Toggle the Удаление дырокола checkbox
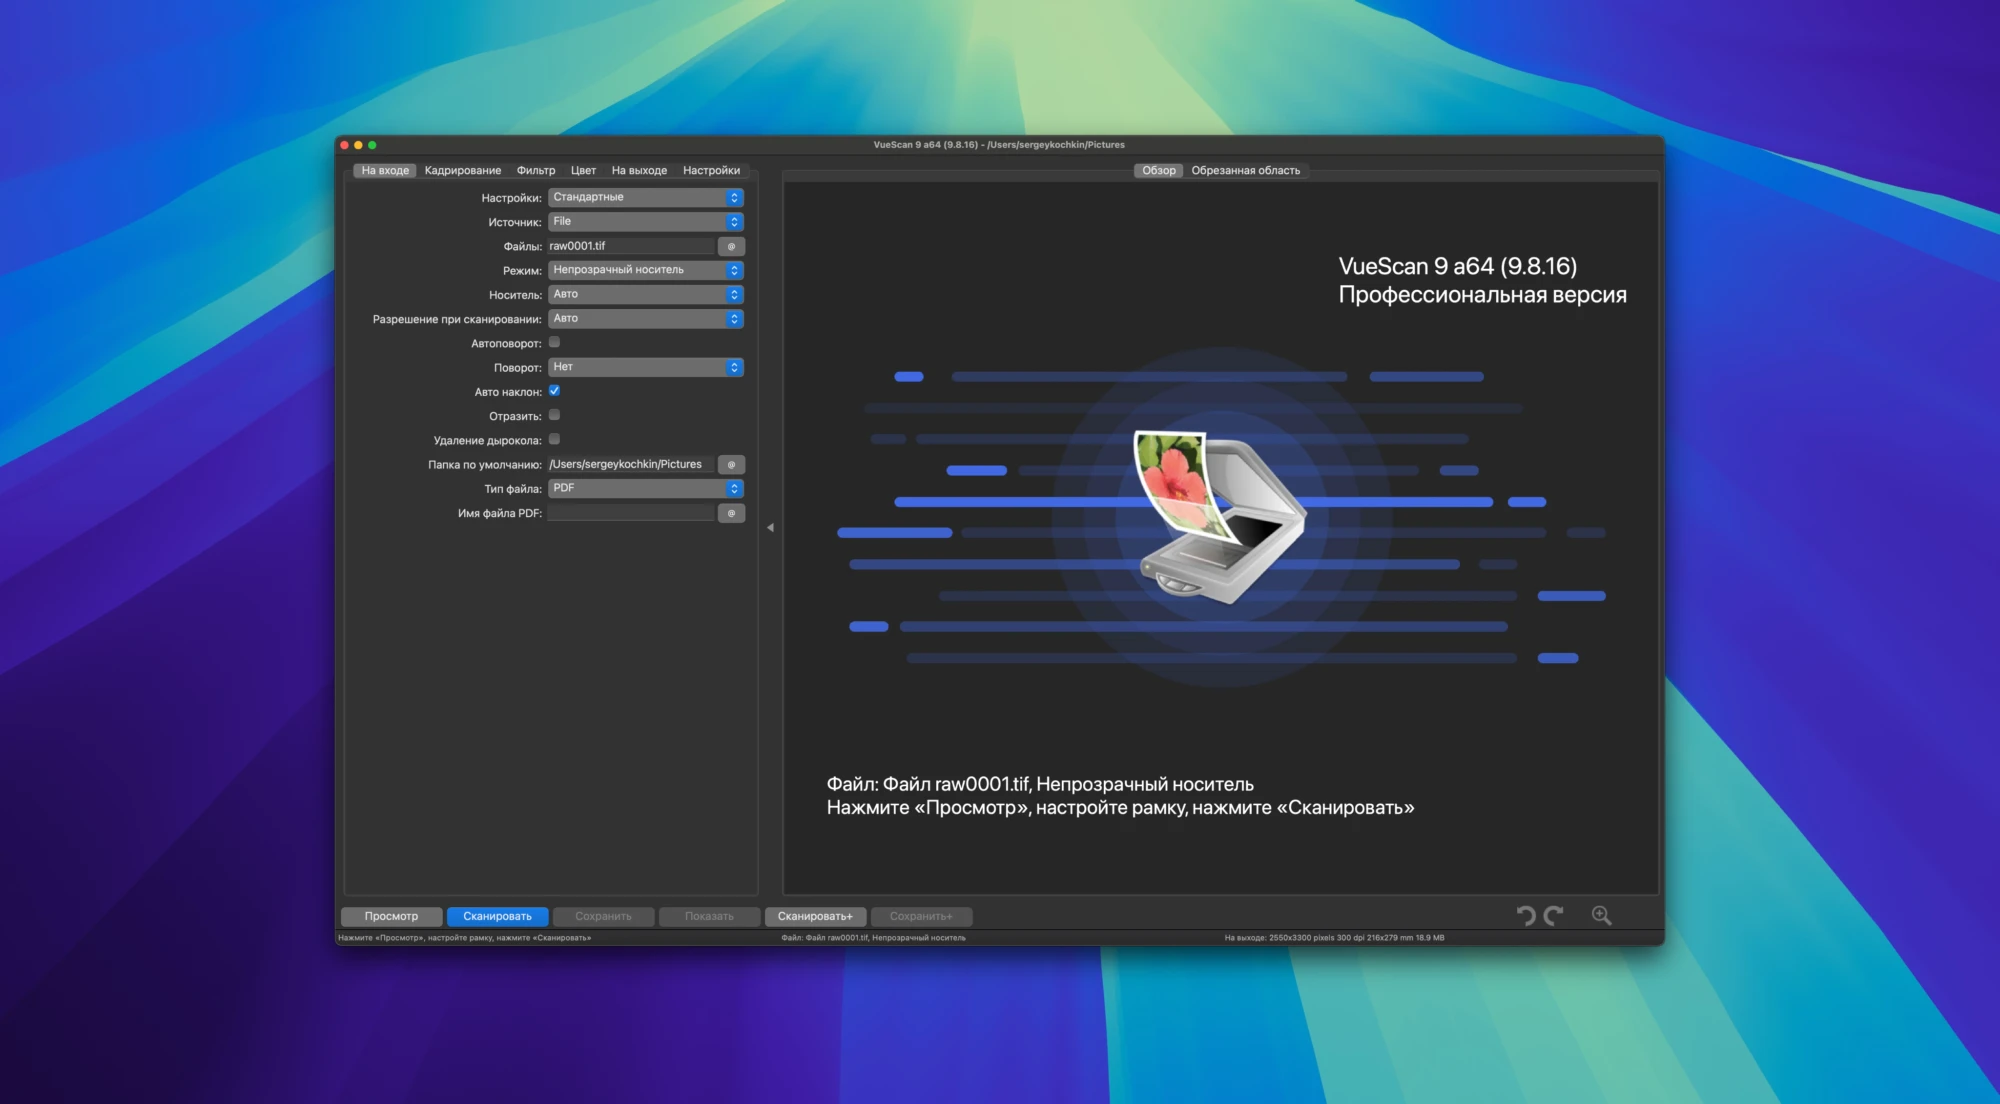Image resolution: width=2000 pixels, height=1104 pixels. click(554, 439)
